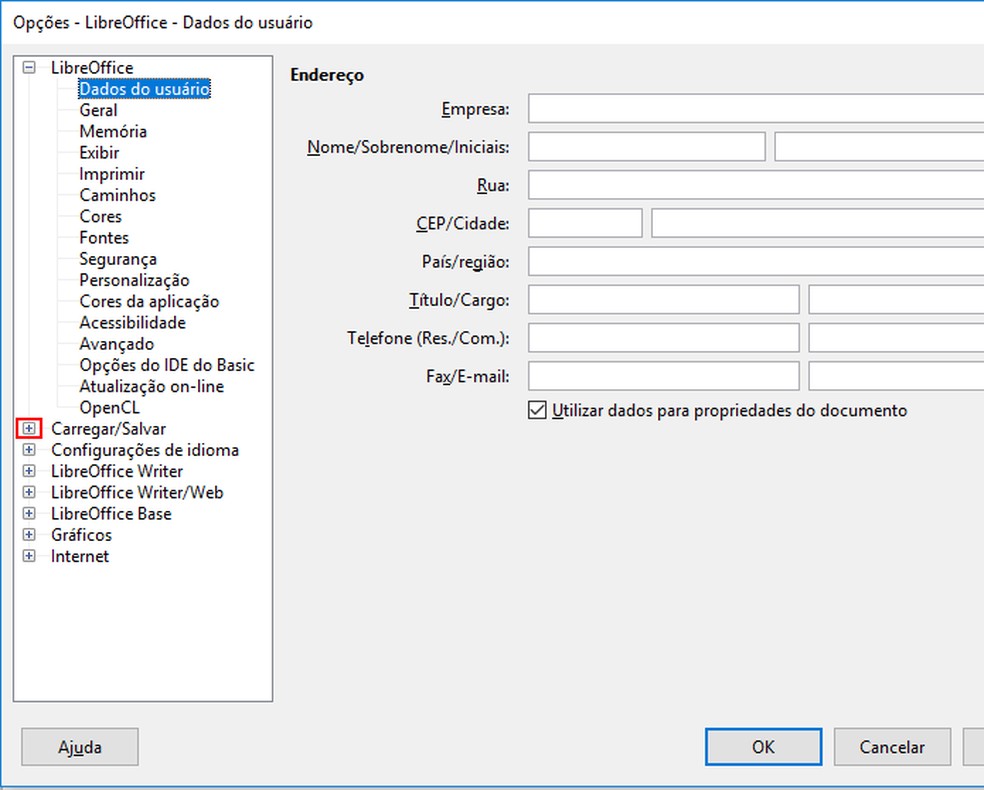Focus the Empresa input field
Image resolution: width=984 pixels, height=790 pixels.
756,109
